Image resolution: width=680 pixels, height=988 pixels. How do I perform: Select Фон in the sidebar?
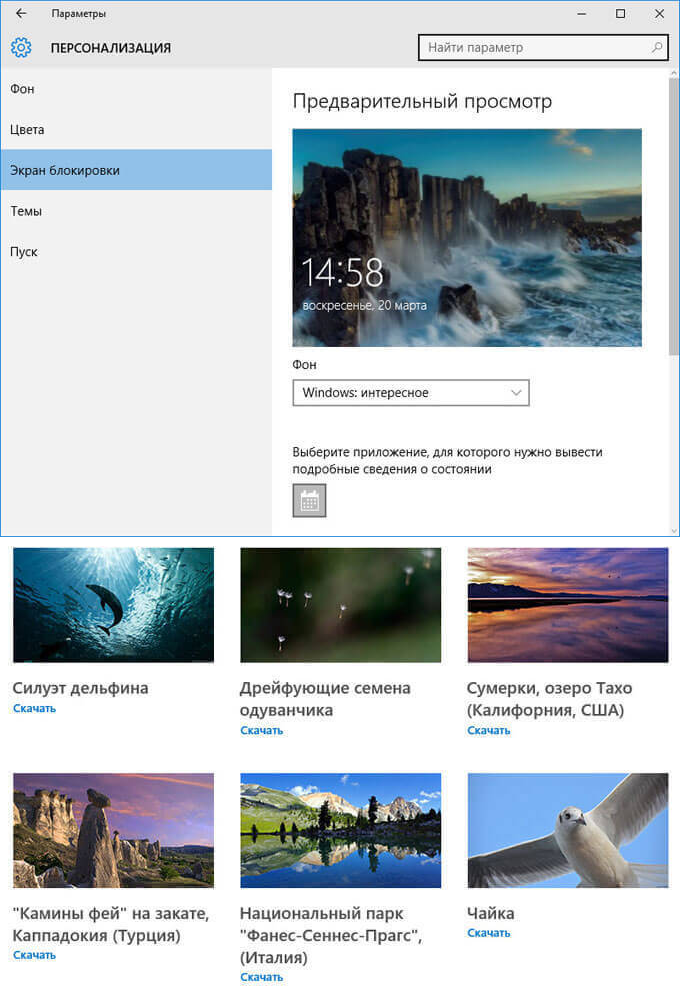pos(23,89)
